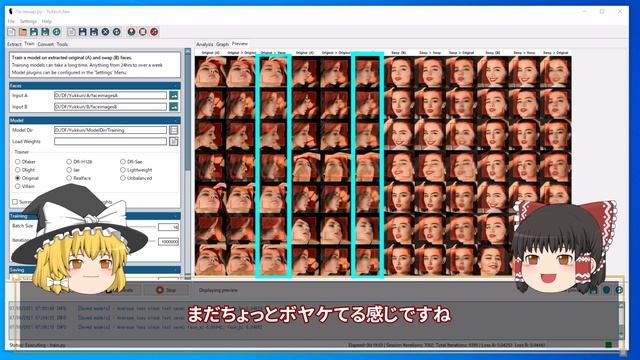Click the Clear task X icon
The width and height of the screenshot is (640, 360).
click(105, 32)
